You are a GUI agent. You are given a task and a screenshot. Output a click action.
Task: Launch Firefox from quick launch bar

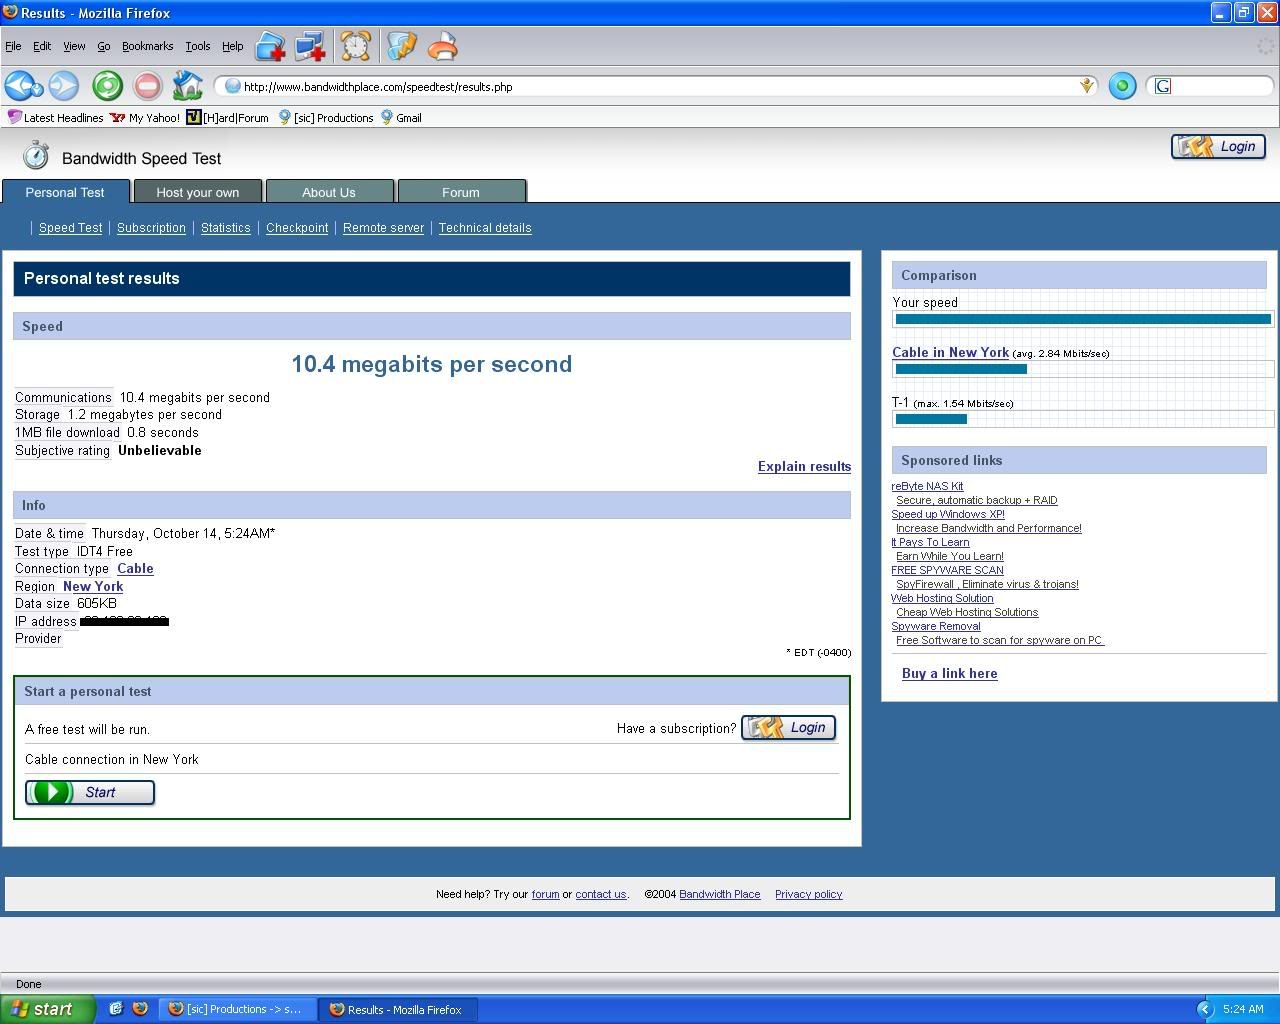(x=140, y=1009)
